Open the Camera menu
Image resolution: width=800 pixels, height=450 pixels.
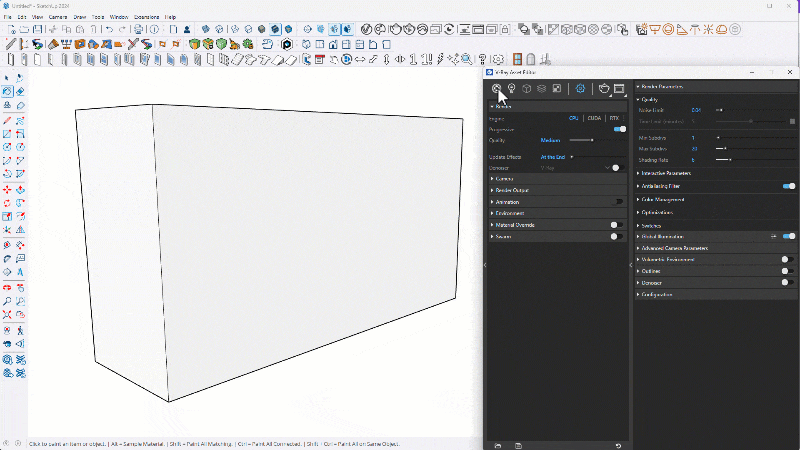coord(58,17)
